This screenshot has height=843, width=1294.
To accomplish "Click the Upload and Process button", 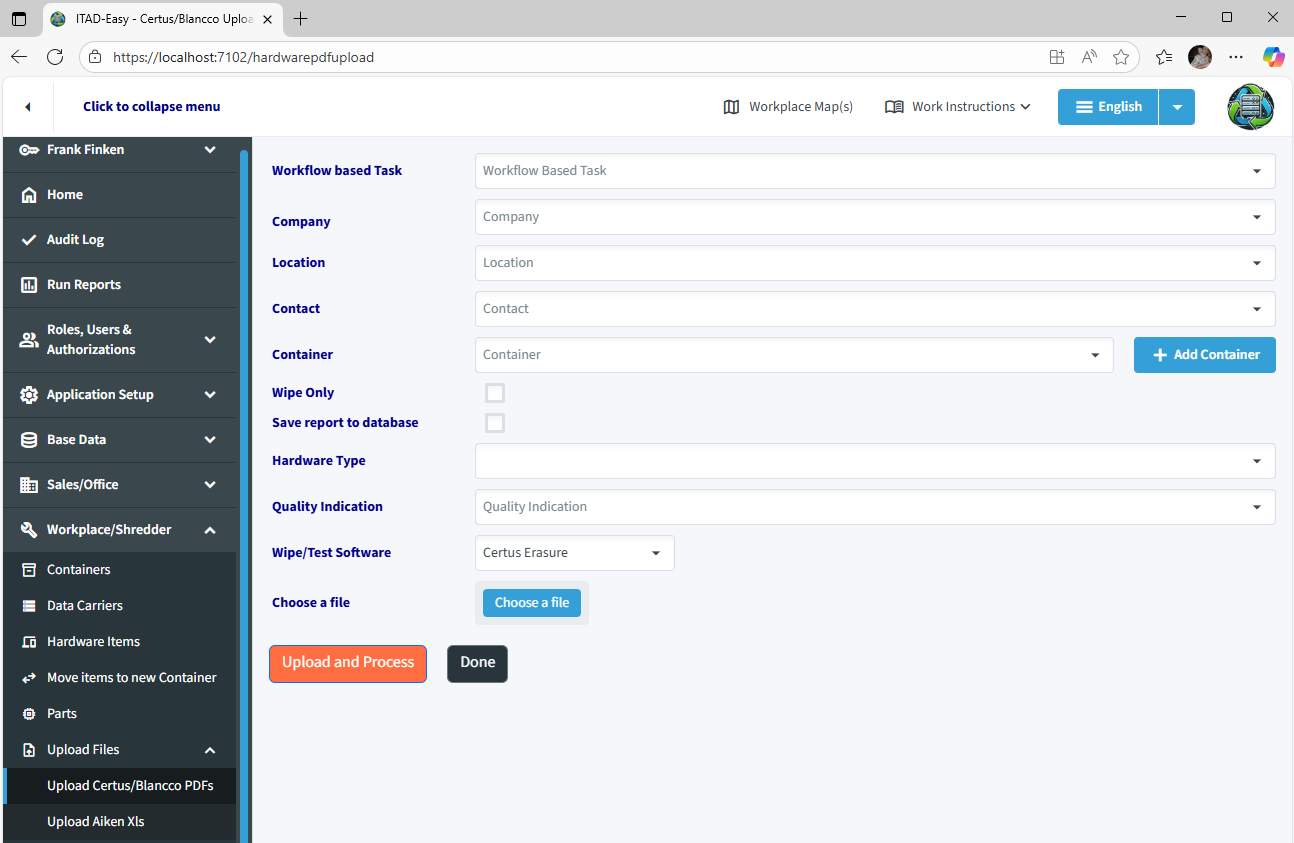I will click(x=348, y=663).
